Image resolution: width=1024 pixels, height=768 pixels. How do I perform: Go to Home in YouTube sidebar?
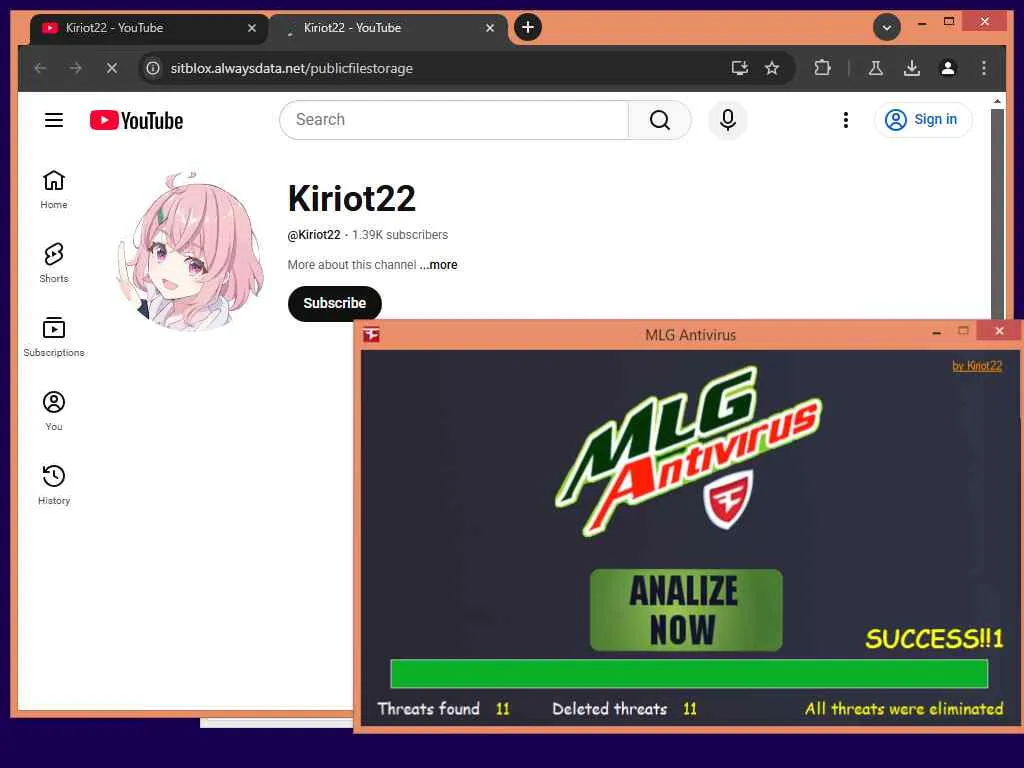coord(54,189)
